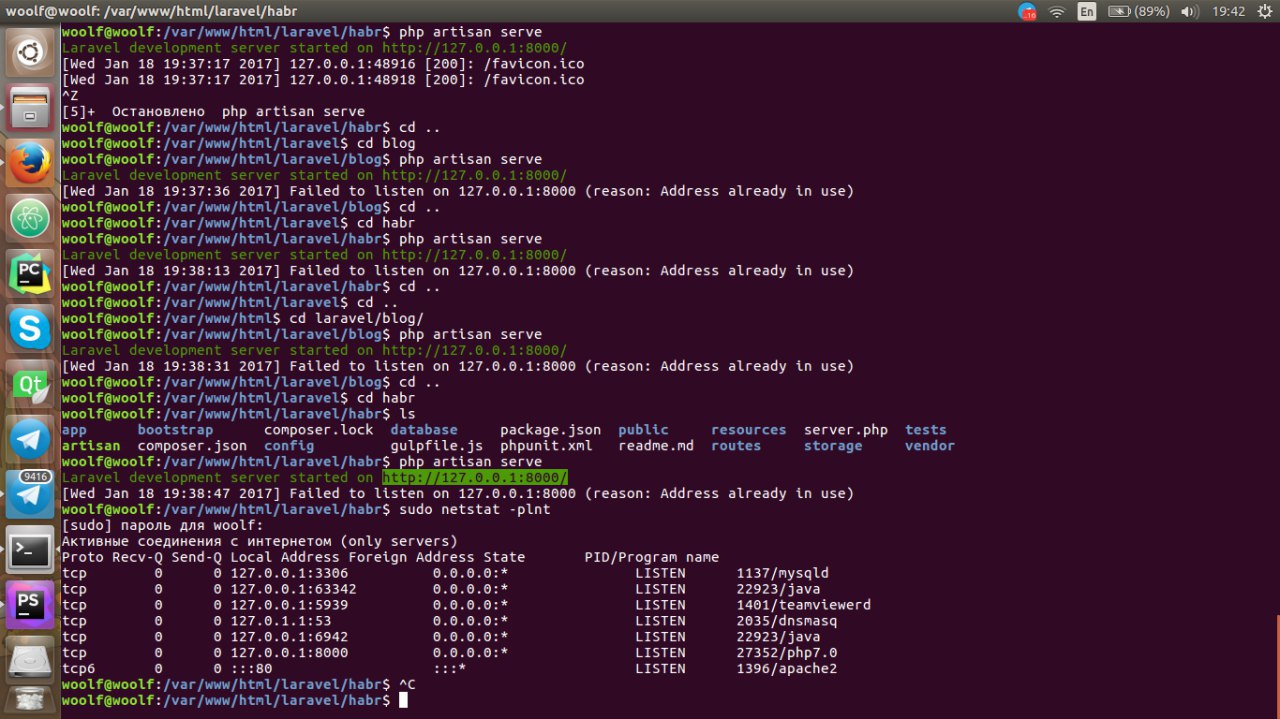Screen dimensions: 1280x719
Task: Open Telegram icon showing 9416 badge
Action: coord(30,493)
